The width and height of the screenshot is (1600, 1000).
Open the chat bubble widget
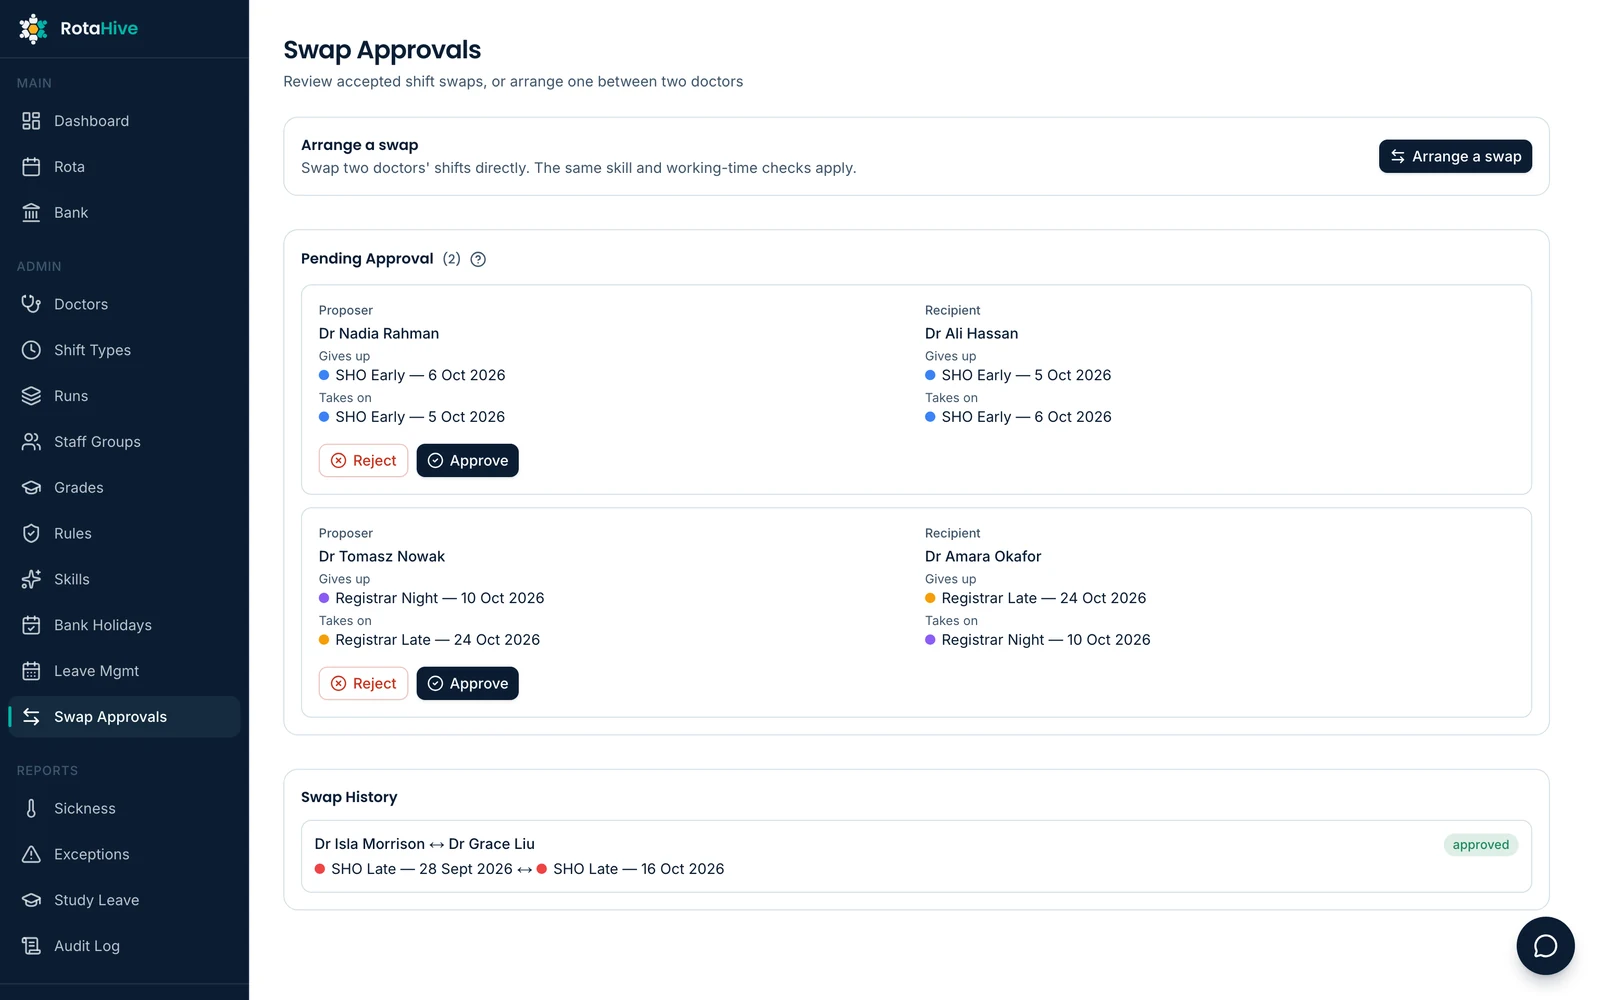pyautogui.click(x=1545, y=946)
